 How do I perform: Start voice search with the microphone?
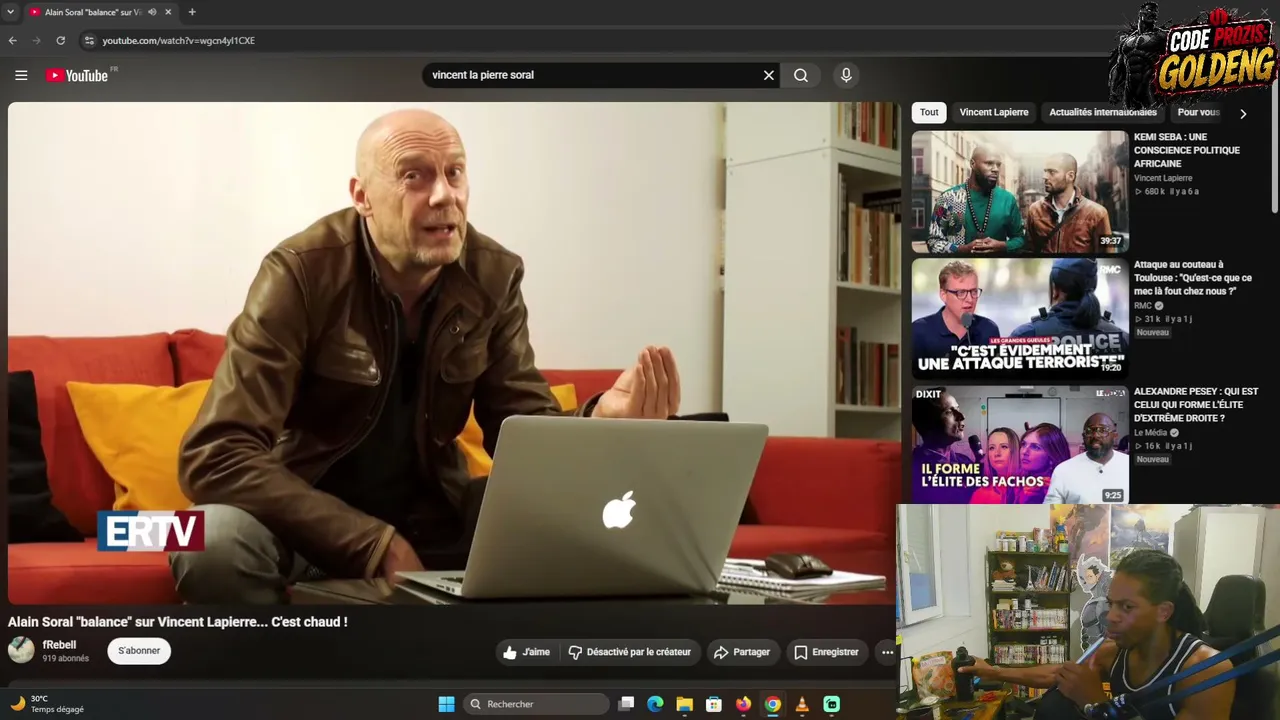[846, 75]
